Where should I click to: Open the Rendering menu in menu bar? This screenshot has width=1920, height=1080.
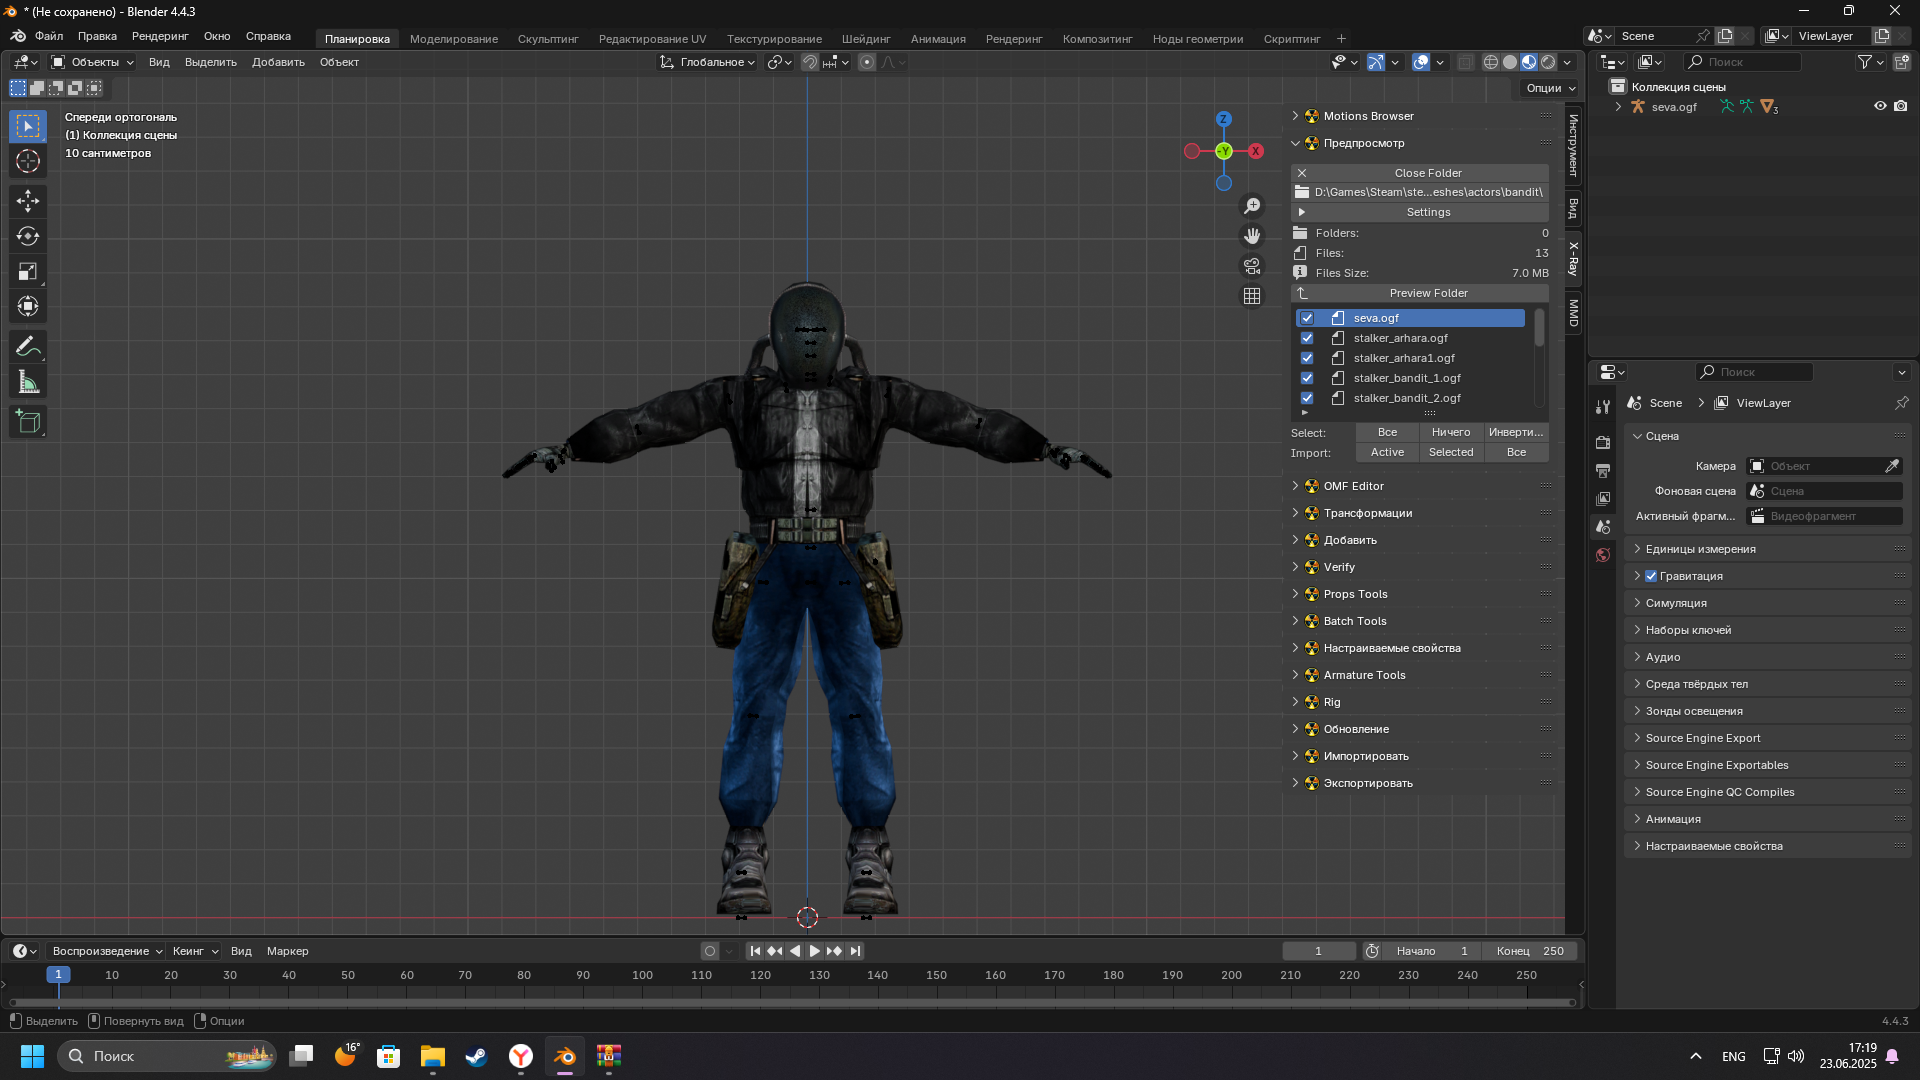160,36
